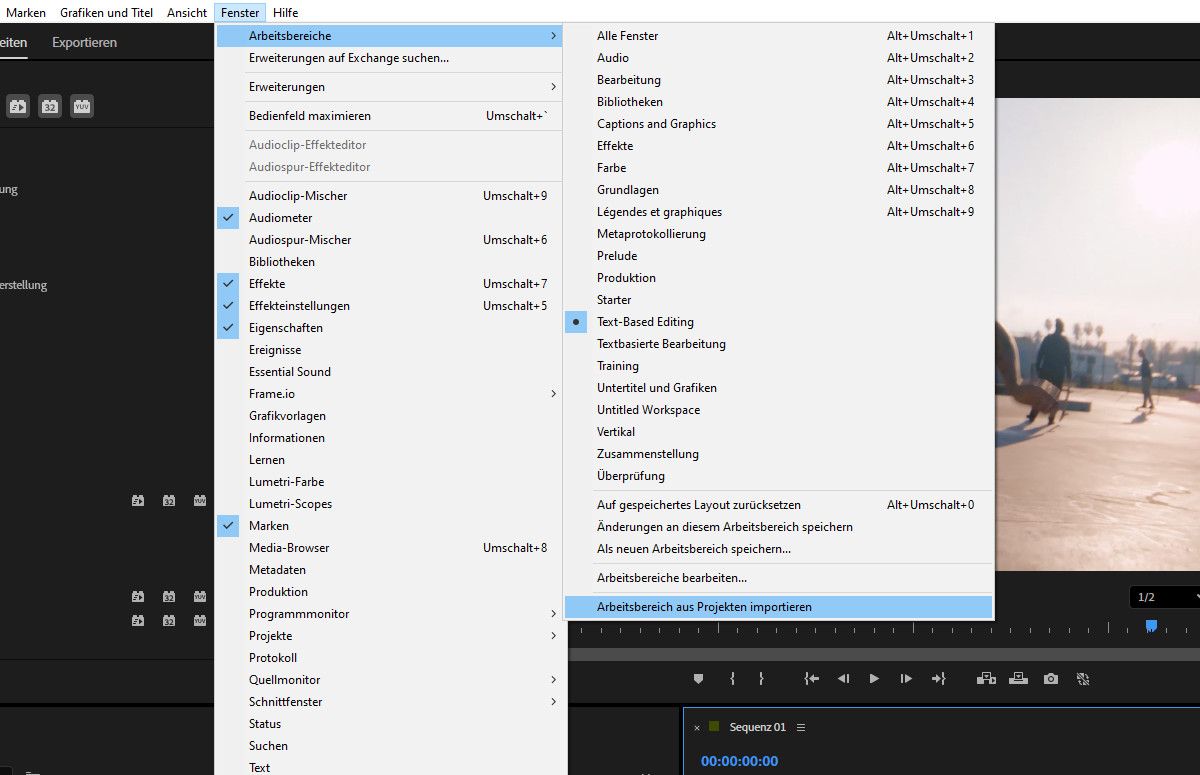Click the Go to In point button
The height and width of the screenshot is (775, 1200).
811,678
